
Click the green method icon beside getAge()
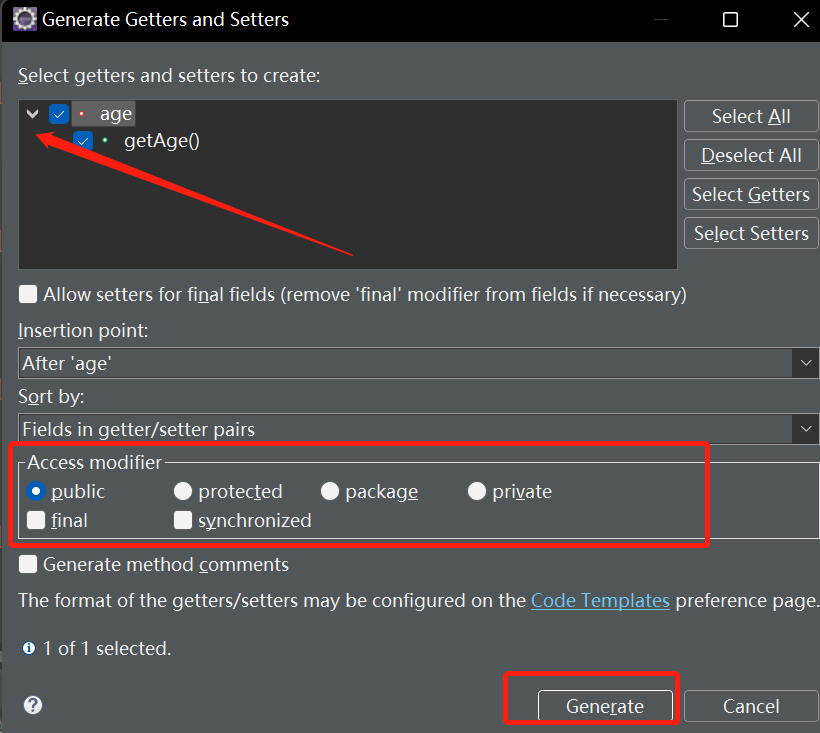pyautogui.click(x=105, y=140)
